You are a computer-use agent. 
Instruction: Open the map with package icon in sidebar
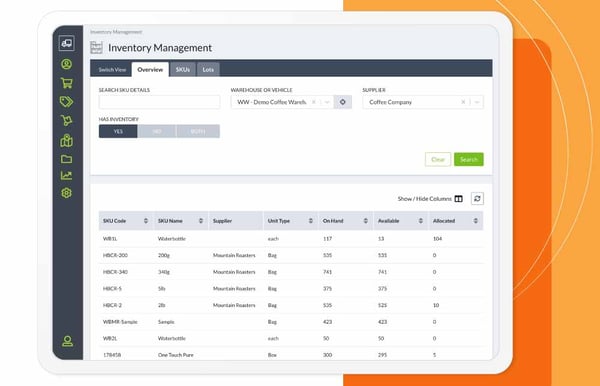(x=67, y=140)
